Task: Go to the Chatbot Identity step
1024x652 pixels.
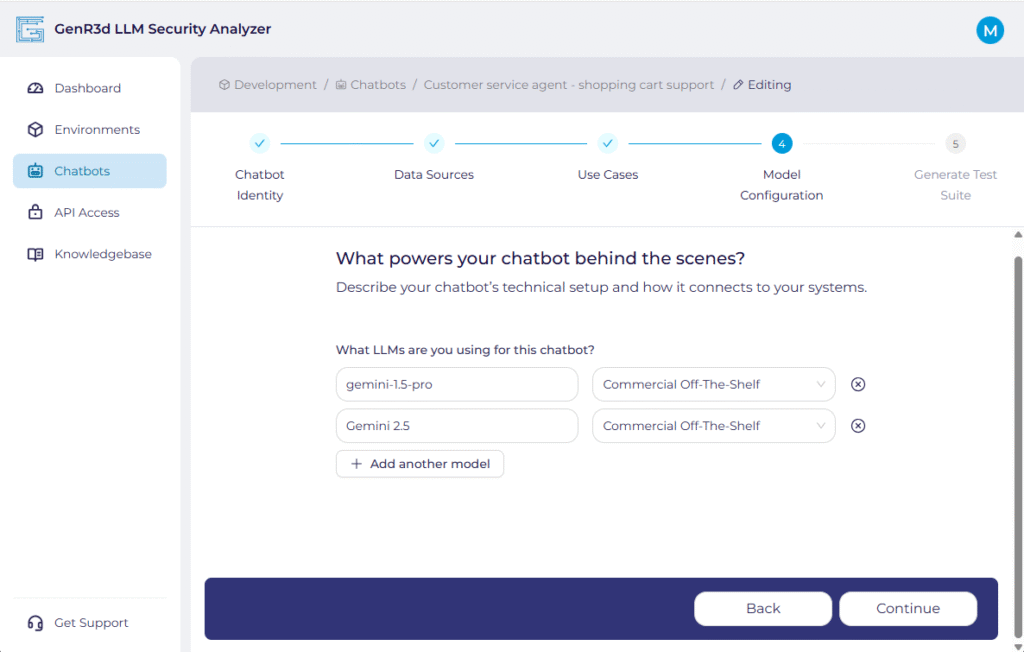Action: coord(260,144)
